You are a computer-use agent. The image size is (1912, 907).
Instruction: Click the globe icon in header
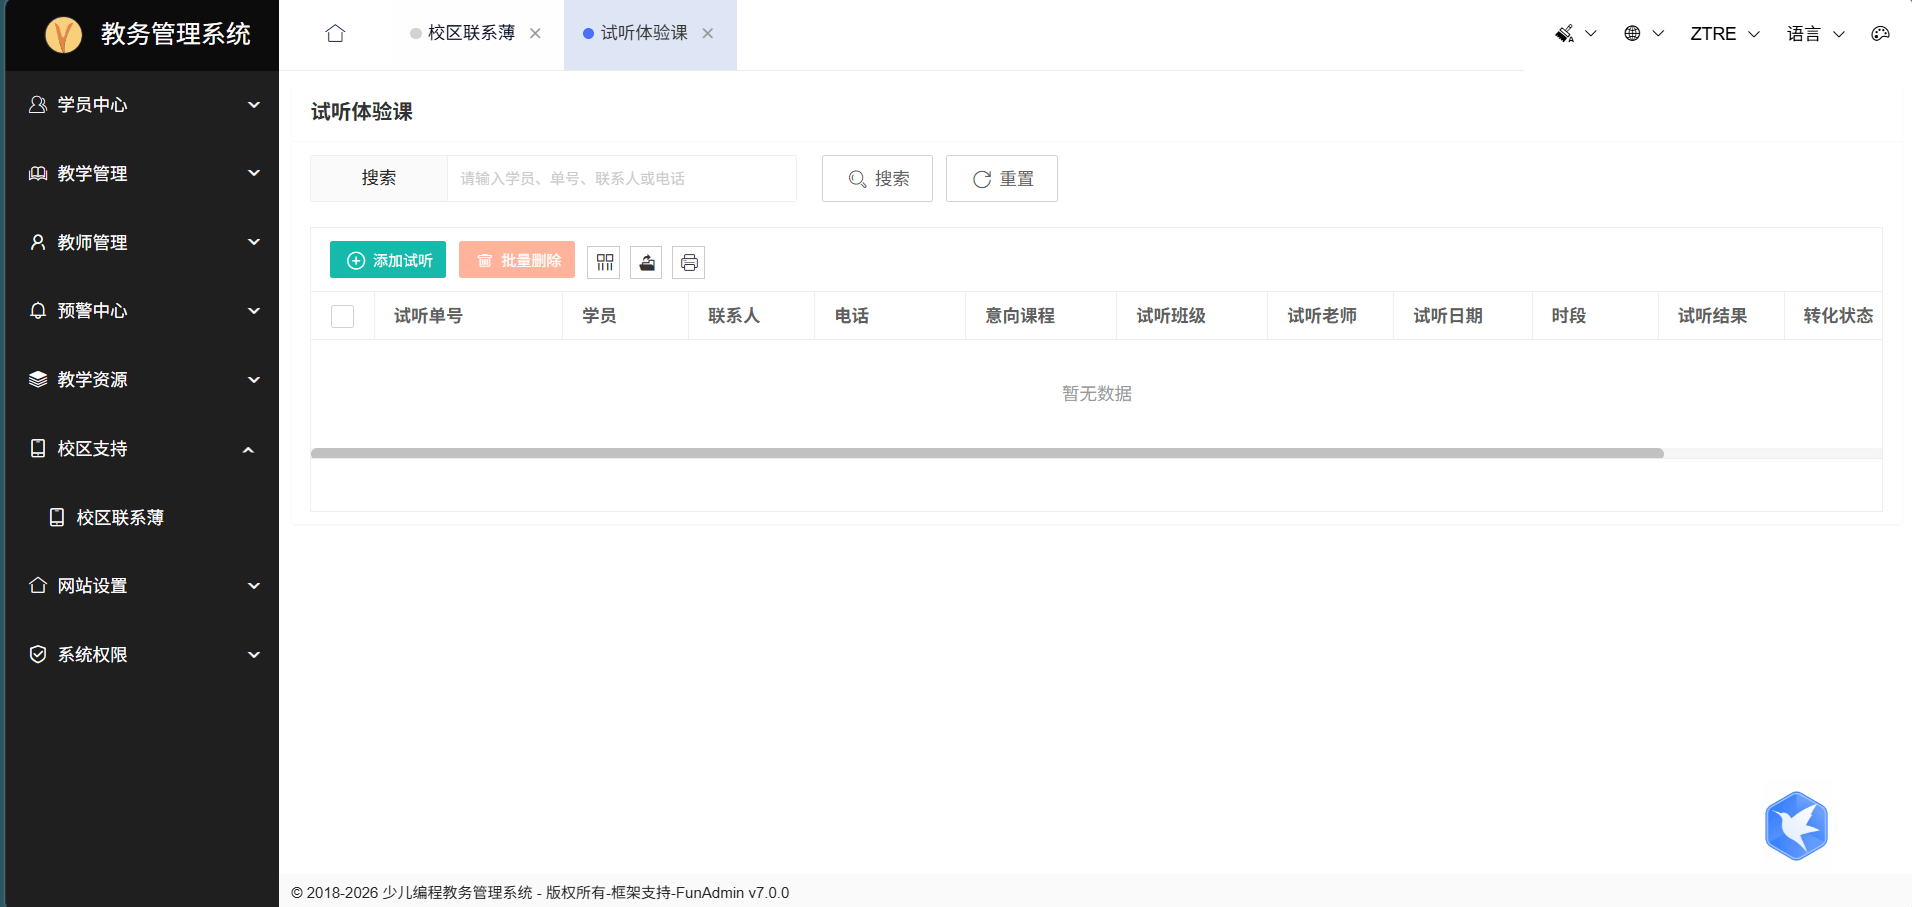pyautogui.click(x=1632, y=34)
